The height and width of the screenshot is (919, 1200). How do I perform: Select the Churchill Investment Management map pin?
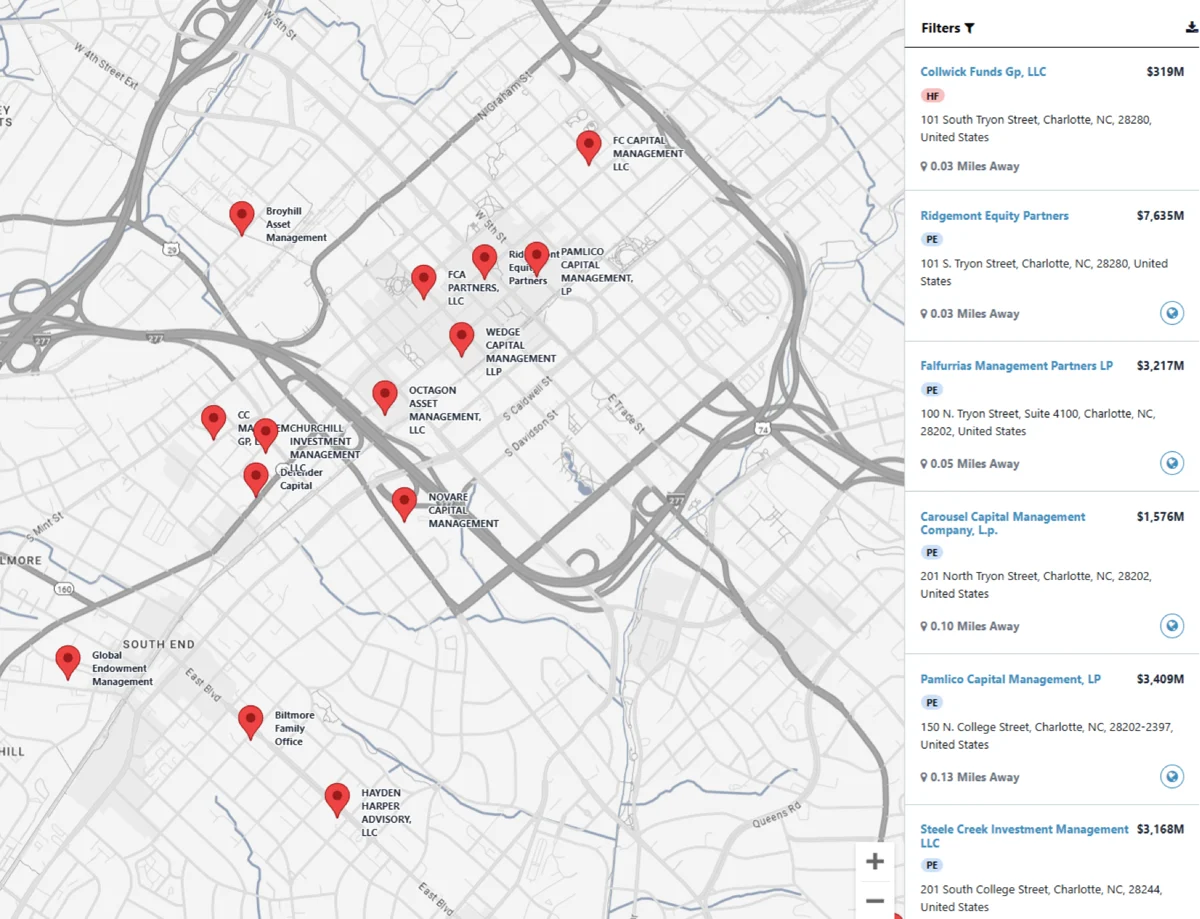coord(265,435)
